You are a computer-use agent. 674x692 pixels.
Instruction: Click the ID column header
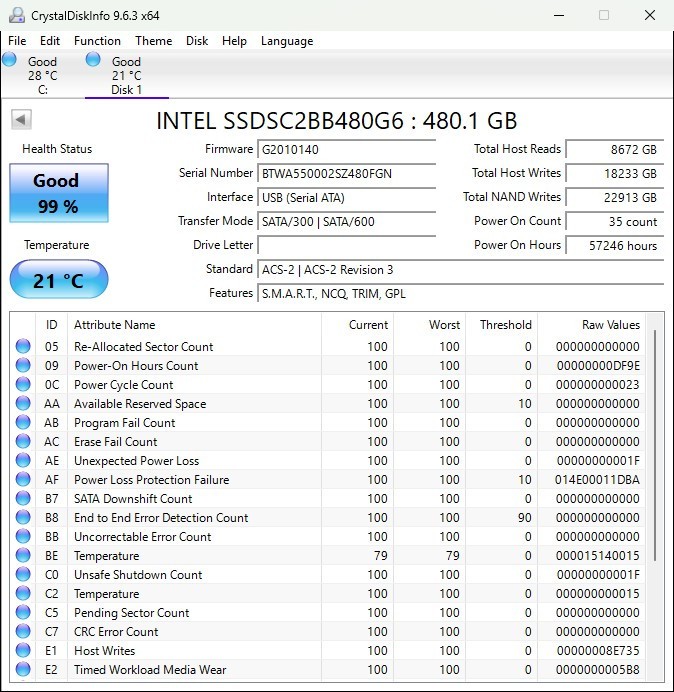coord(52,325)
